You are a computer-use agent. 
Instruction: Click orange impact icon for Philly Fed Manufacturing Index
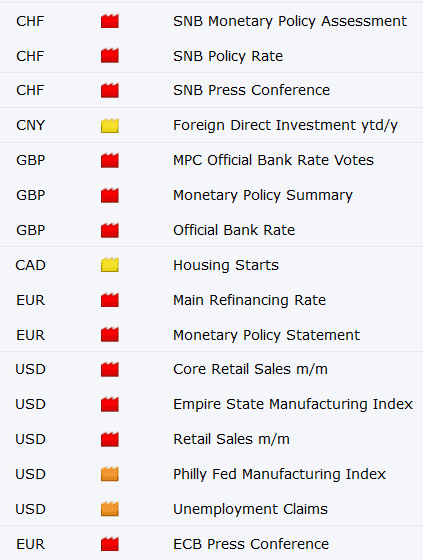pyautogui.click(x=110, y=474)
